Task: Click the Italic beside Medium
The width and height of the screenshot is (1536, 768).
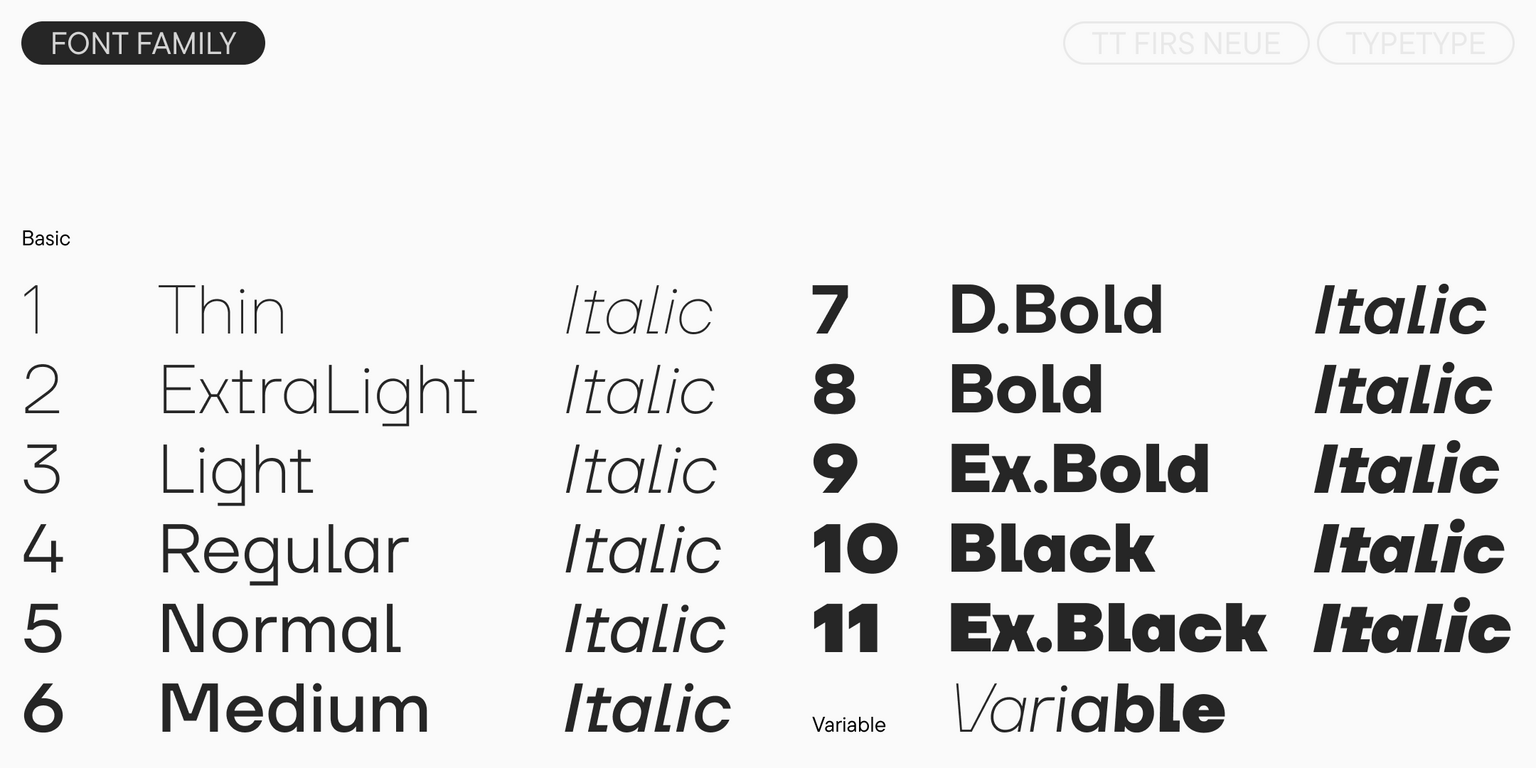Action: pos(648,708)
